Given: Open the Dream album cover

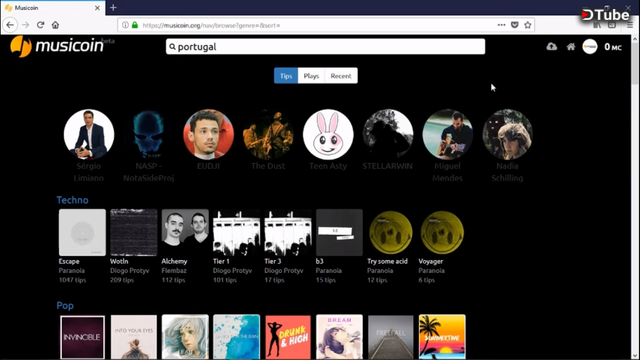Looking at the screenshot, I should 339,337.
